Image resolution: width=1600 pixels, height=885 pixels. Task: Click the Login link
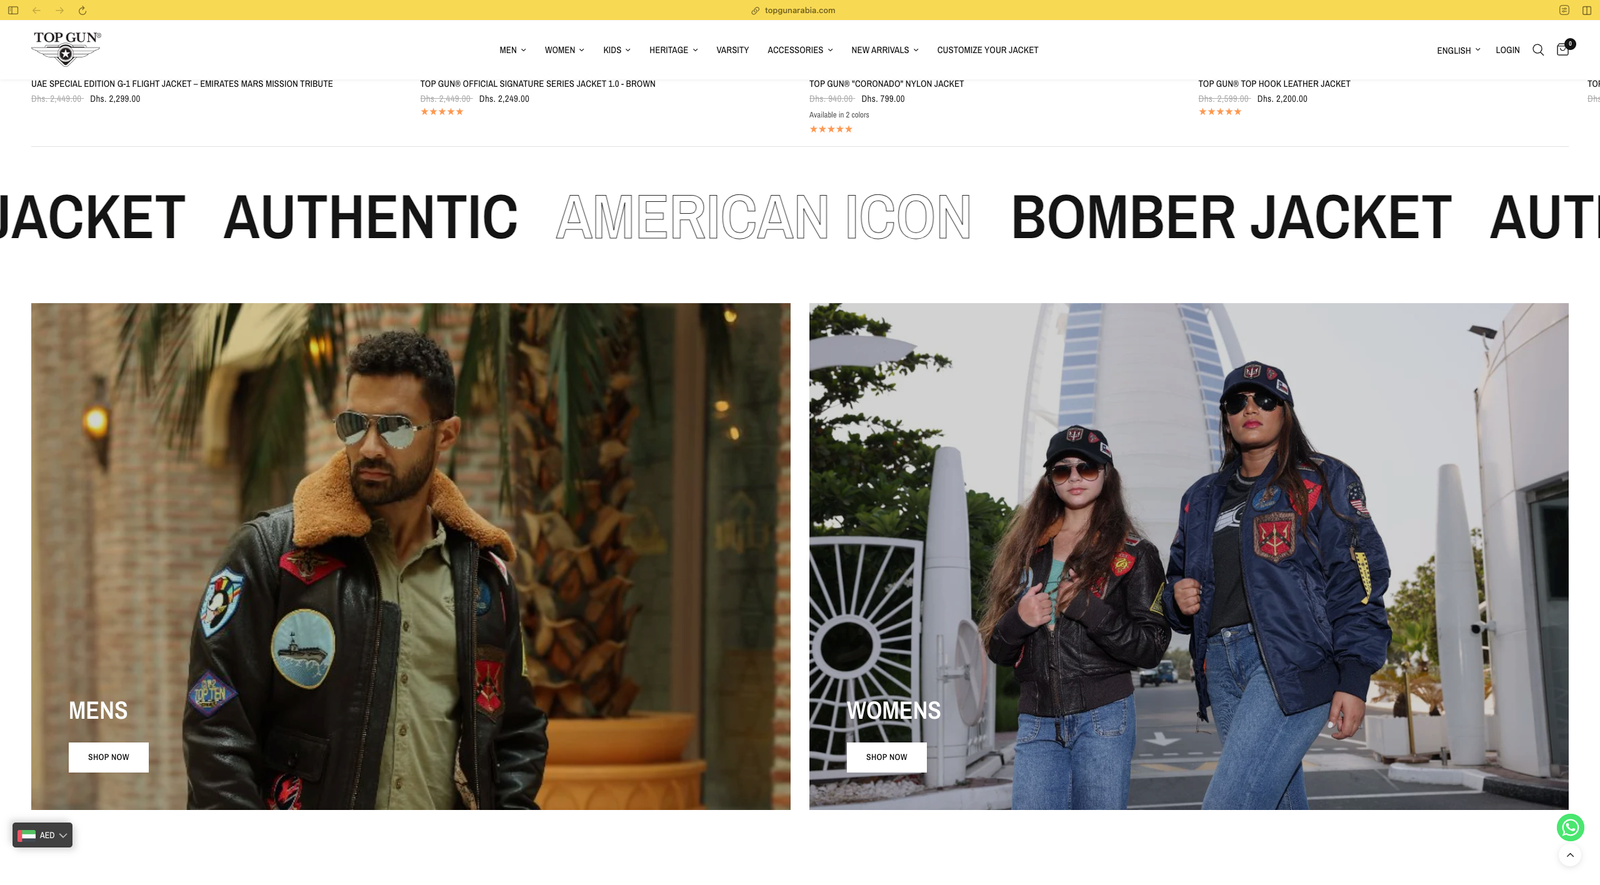pos(1507,50)
